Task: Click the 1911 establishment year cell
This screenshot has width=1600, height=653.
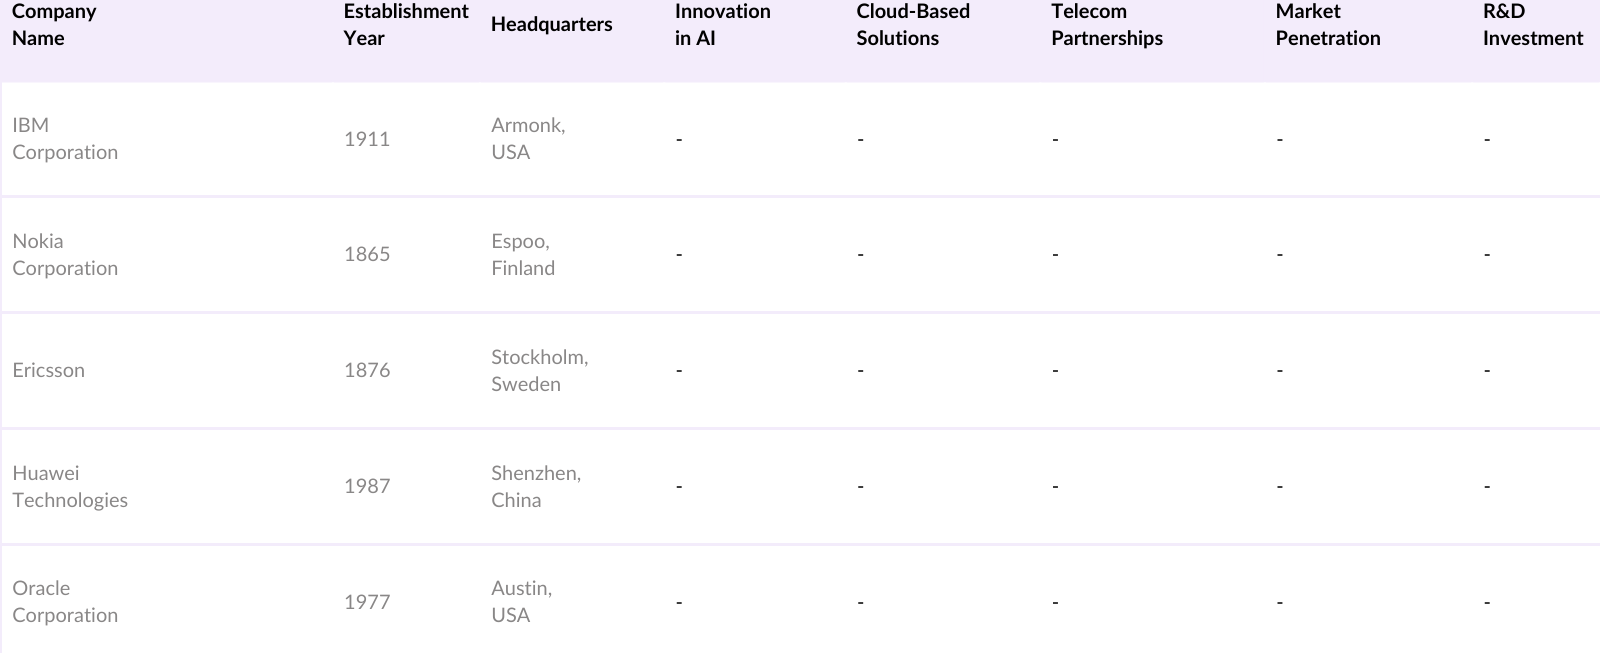Action: (x=367, y=139)
